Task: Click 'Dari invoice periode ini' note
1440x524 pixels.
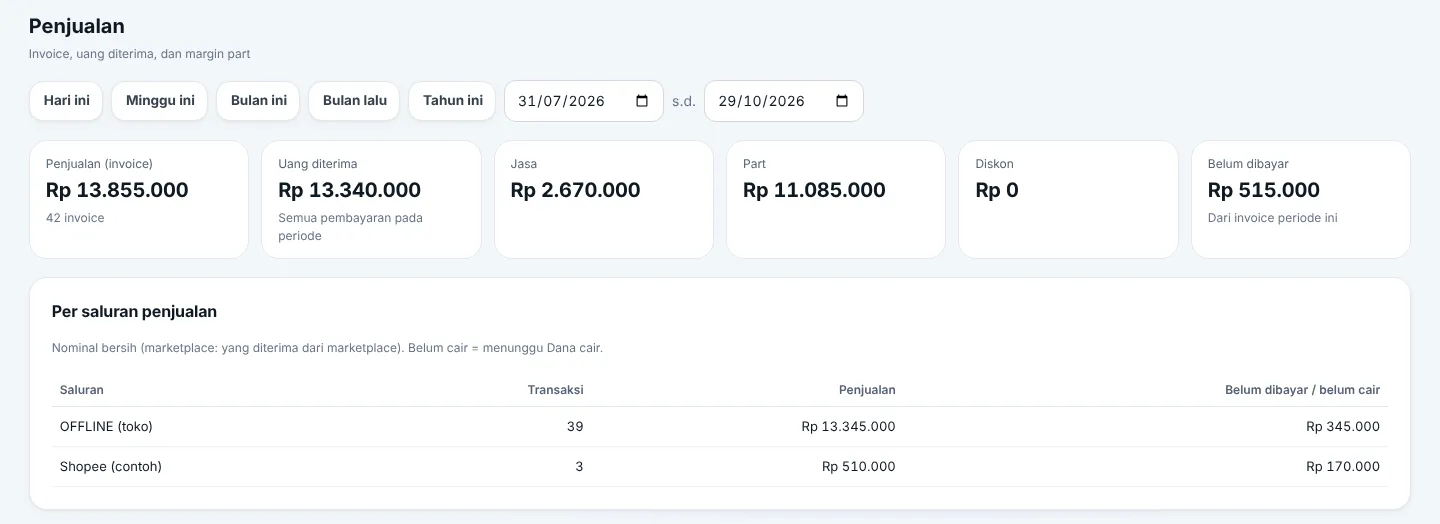Action: pyautogui.click(x=1272, y=218)
